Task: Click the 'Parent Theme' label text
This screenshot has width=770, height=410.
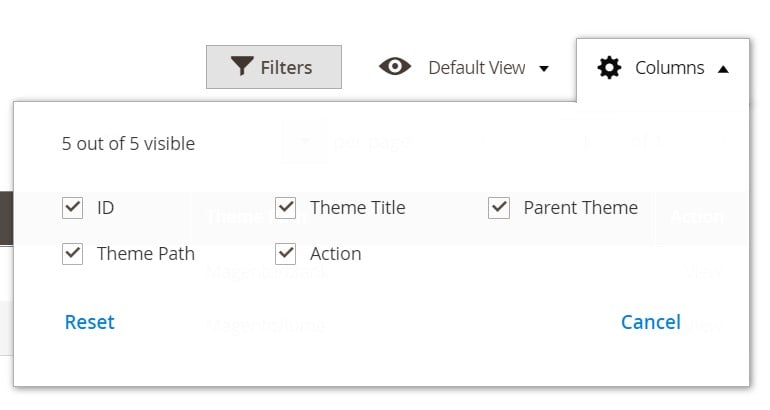Action: 580,208
